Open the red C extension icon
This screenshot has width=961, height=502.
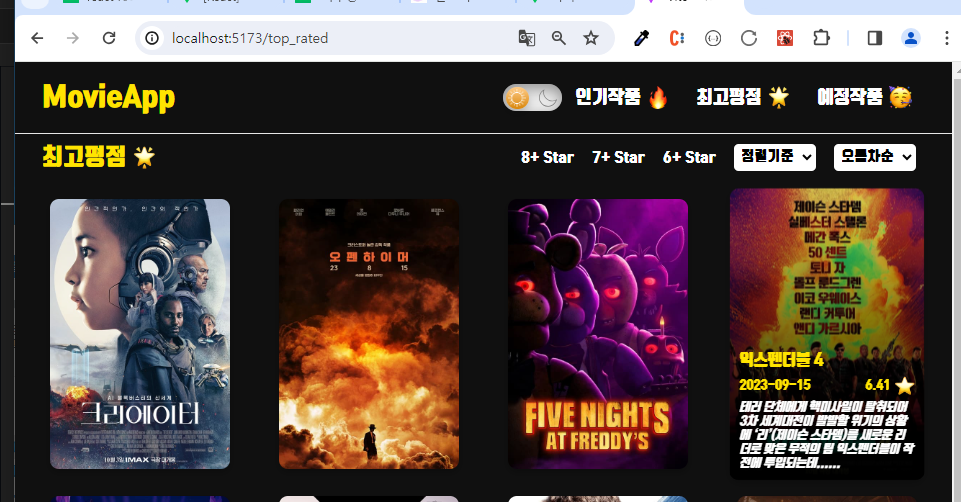(x=677, y=38)
